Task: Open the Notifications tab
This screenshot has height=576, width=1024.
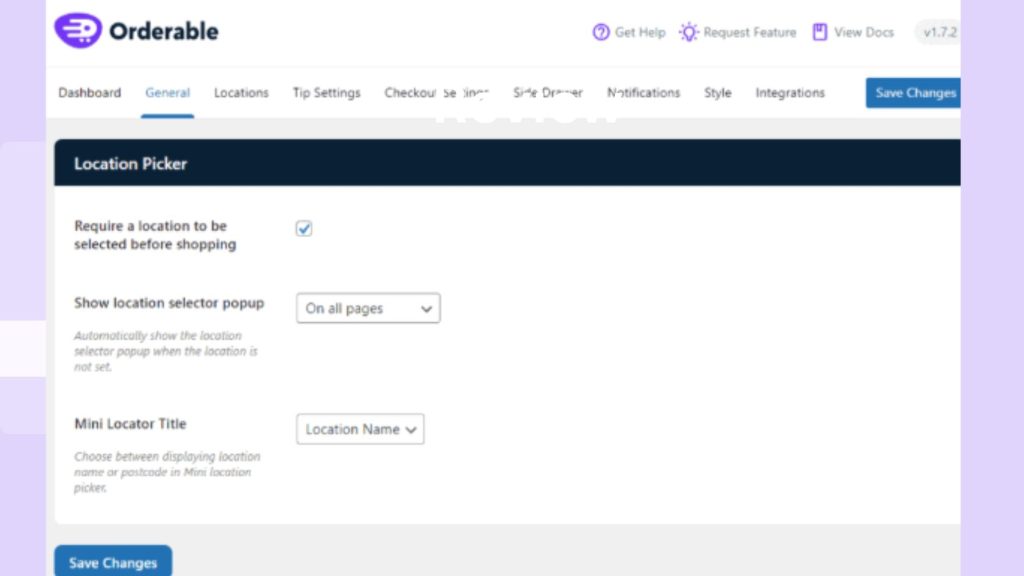Action: (643, 93)
